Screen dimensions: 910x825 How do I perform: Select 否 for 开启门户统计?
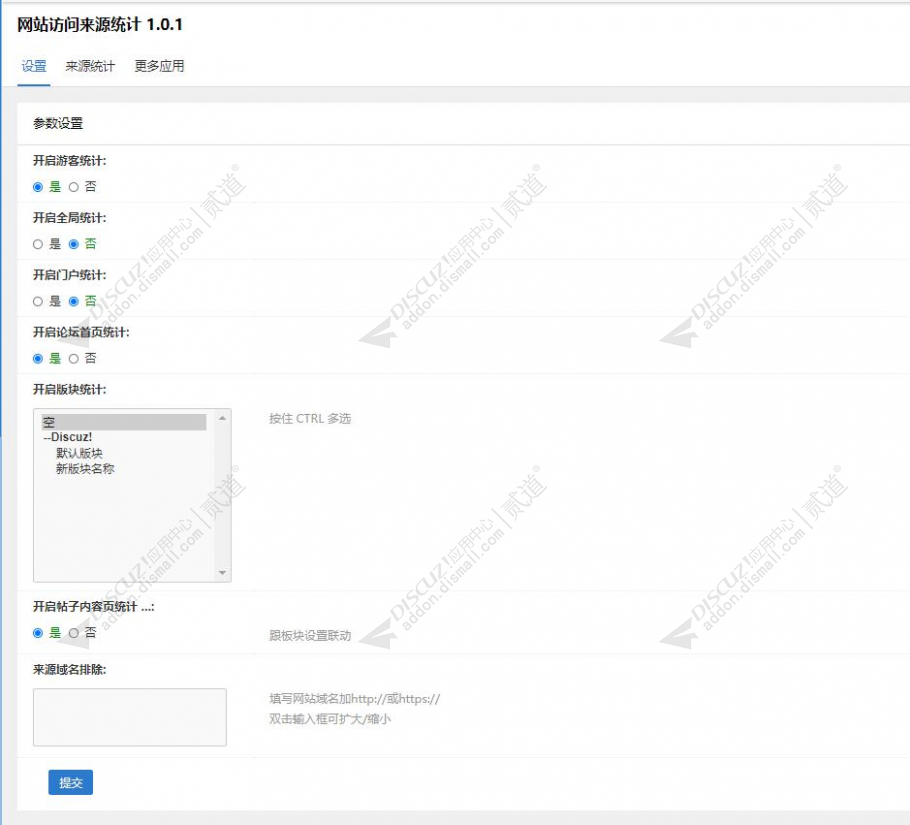coord(74,301)
